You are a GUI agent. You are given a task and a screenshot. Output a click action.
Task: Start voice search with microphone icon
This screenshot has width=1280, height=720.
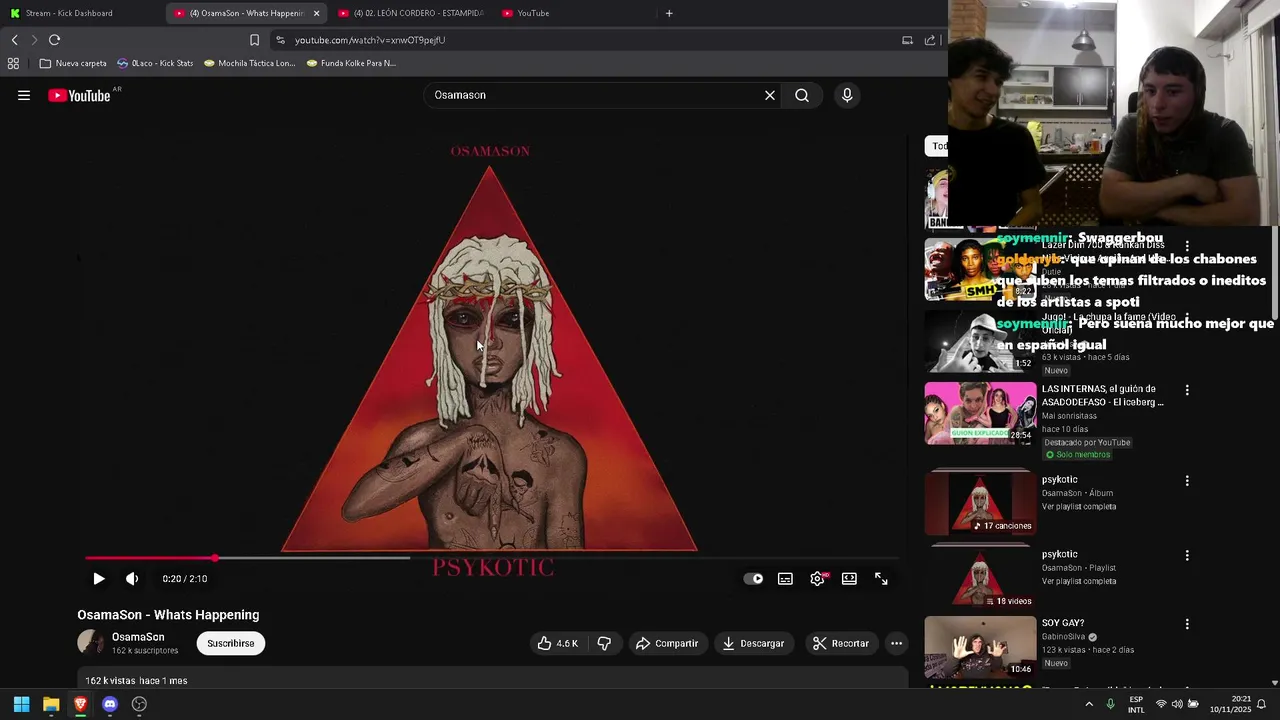(847, 95)
